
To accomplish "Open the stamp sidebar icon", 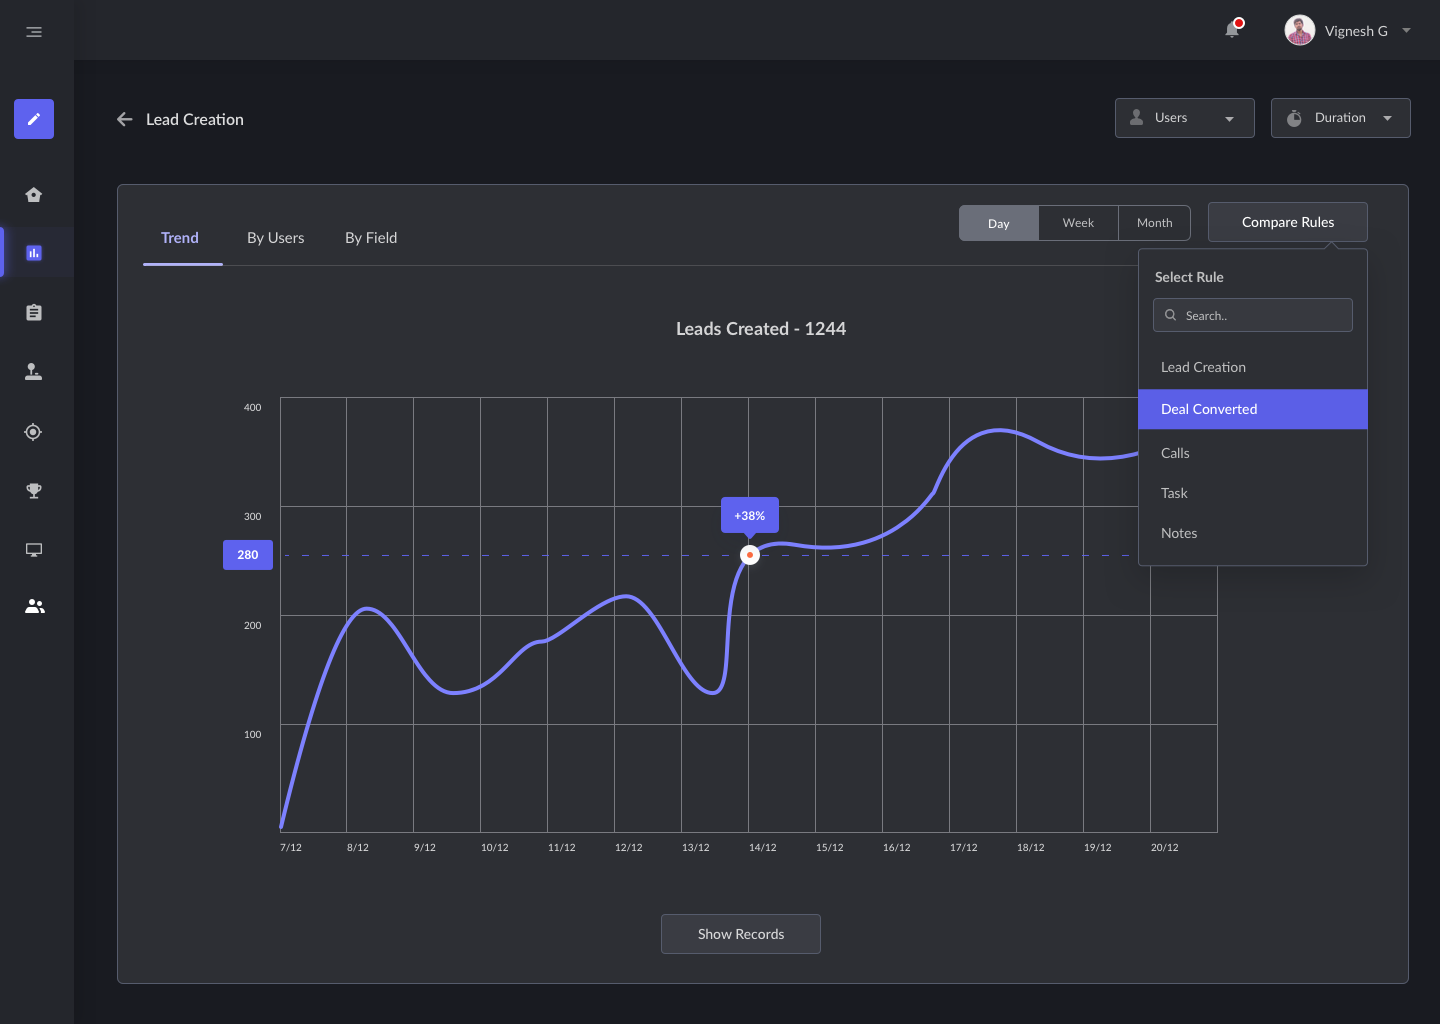I will point(34,372).
